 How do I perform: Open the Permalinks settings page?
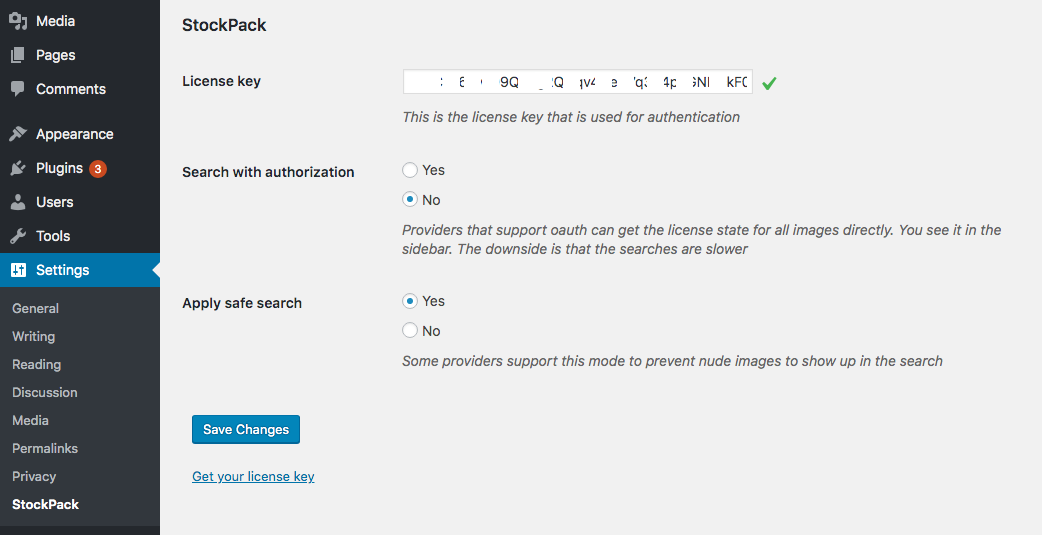45,449
